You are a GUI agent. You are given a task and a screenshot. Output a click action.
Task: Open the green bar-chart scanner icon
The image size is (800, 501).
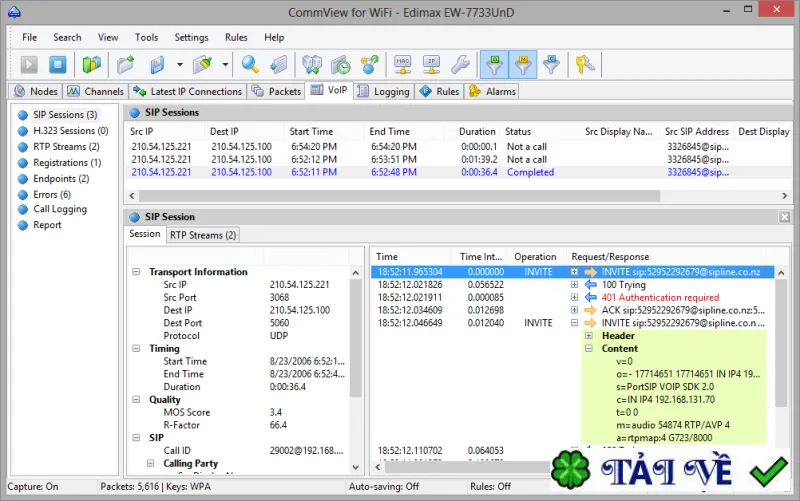(x=92, y=65)
